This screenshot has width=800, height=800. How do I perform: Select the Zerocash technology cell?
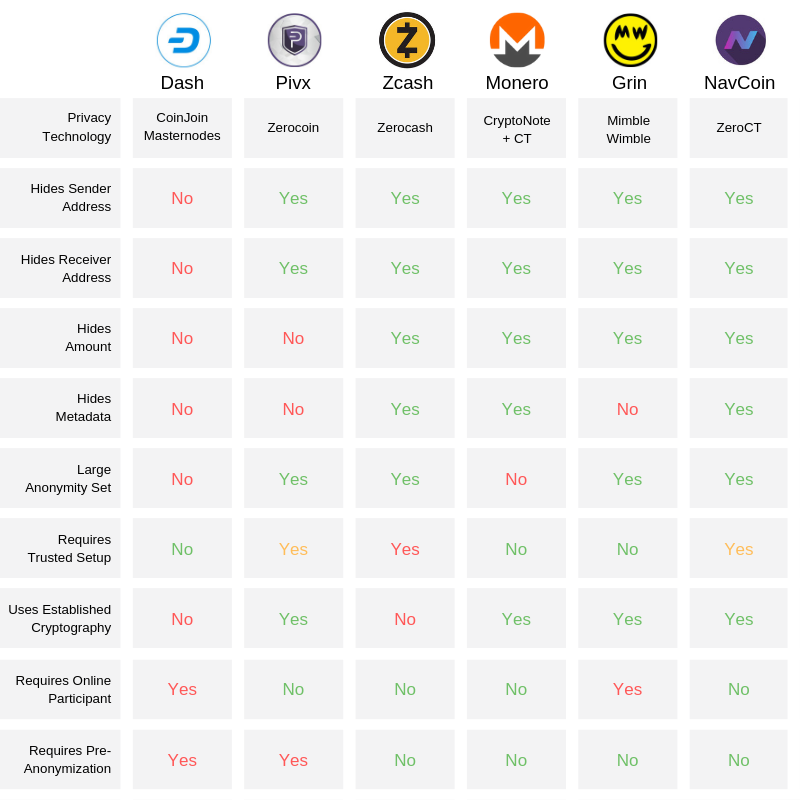click(405, 128)
